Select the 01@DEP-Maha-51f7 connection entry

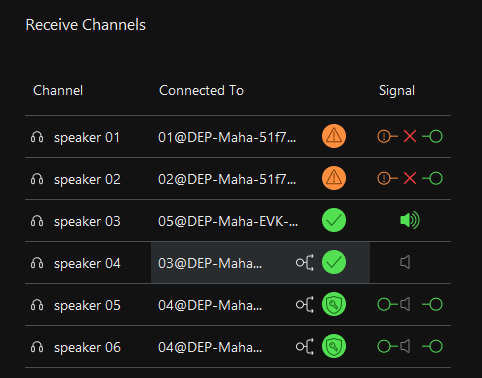coord(227,137)
